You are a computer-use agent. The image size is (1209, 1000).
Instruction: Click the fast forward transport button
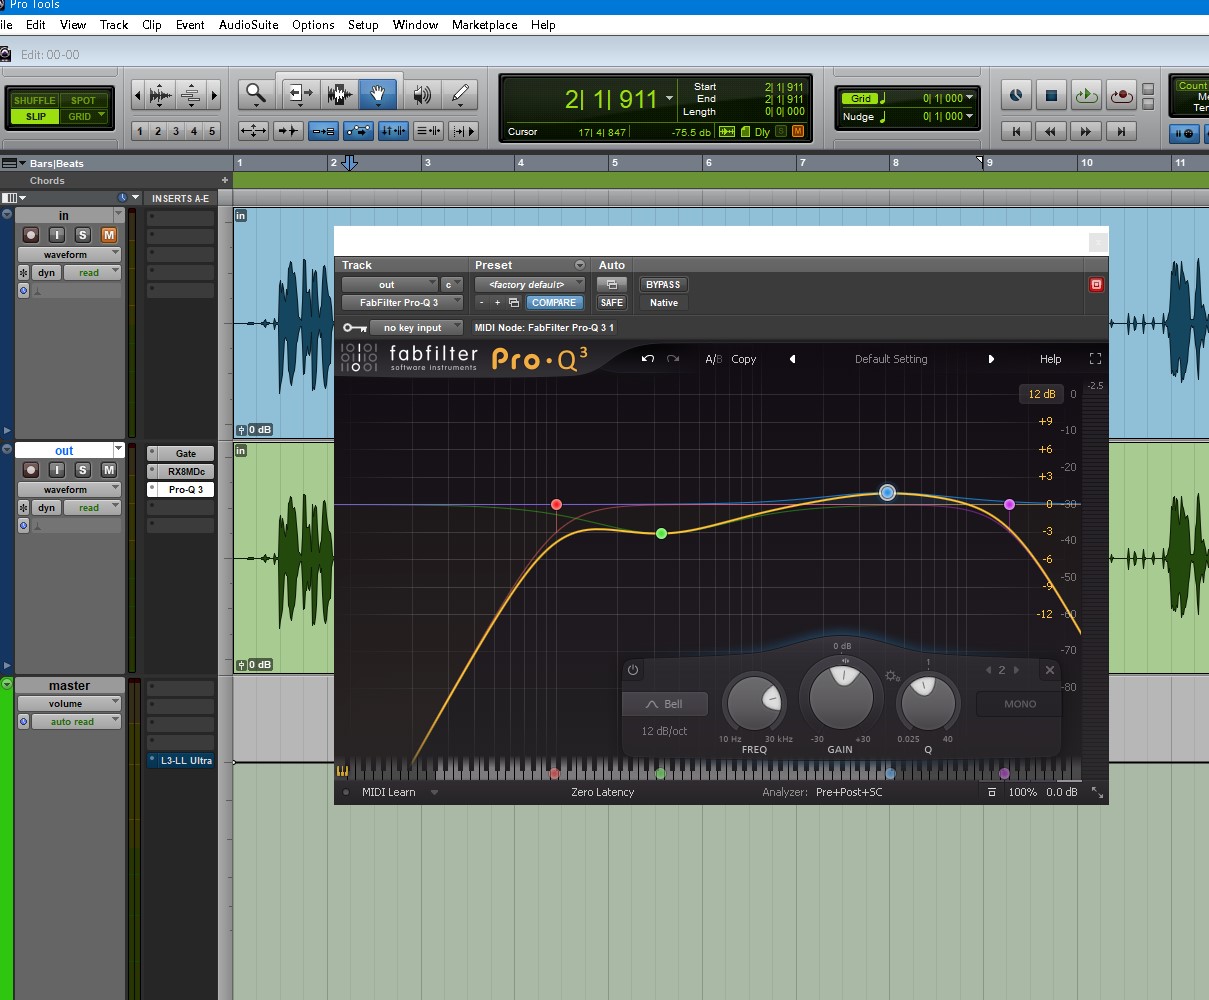point(1086,131)
